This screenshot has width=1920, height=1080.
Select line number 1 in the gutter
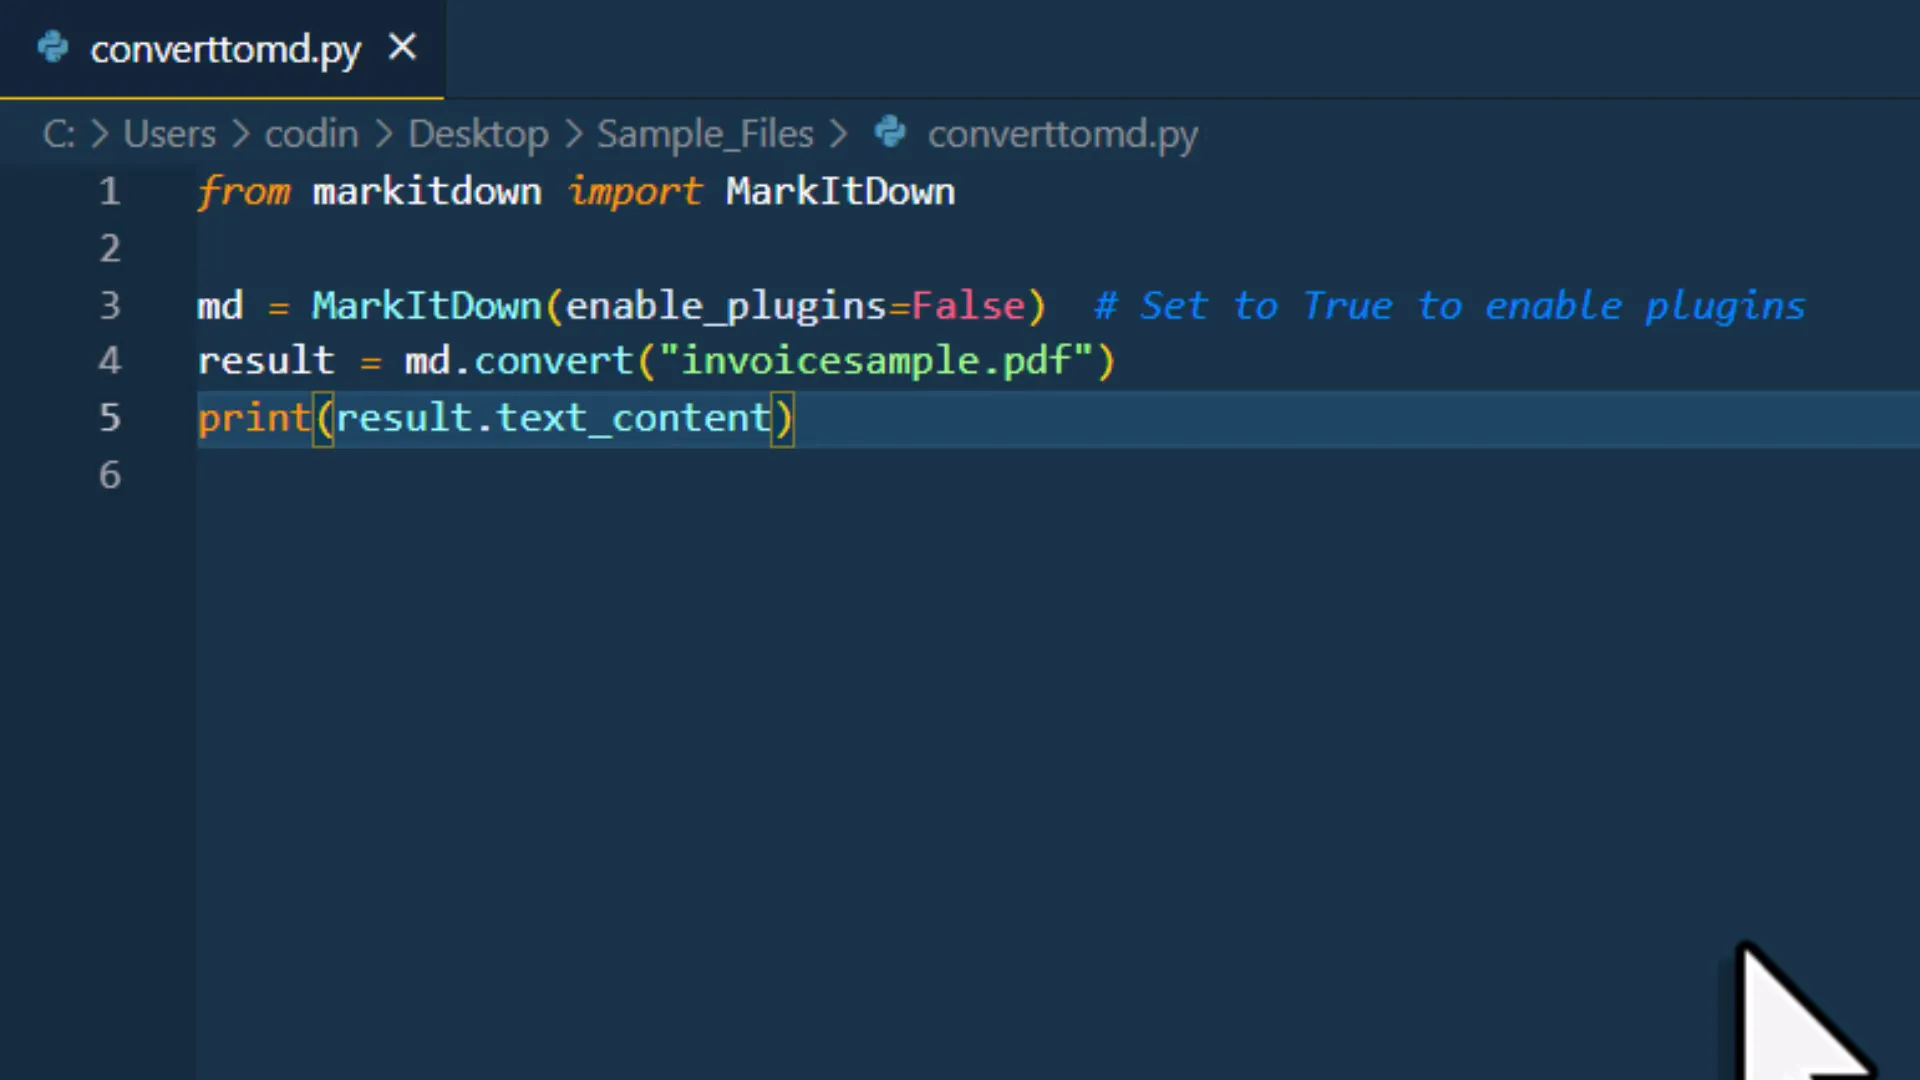coord(110,191)
